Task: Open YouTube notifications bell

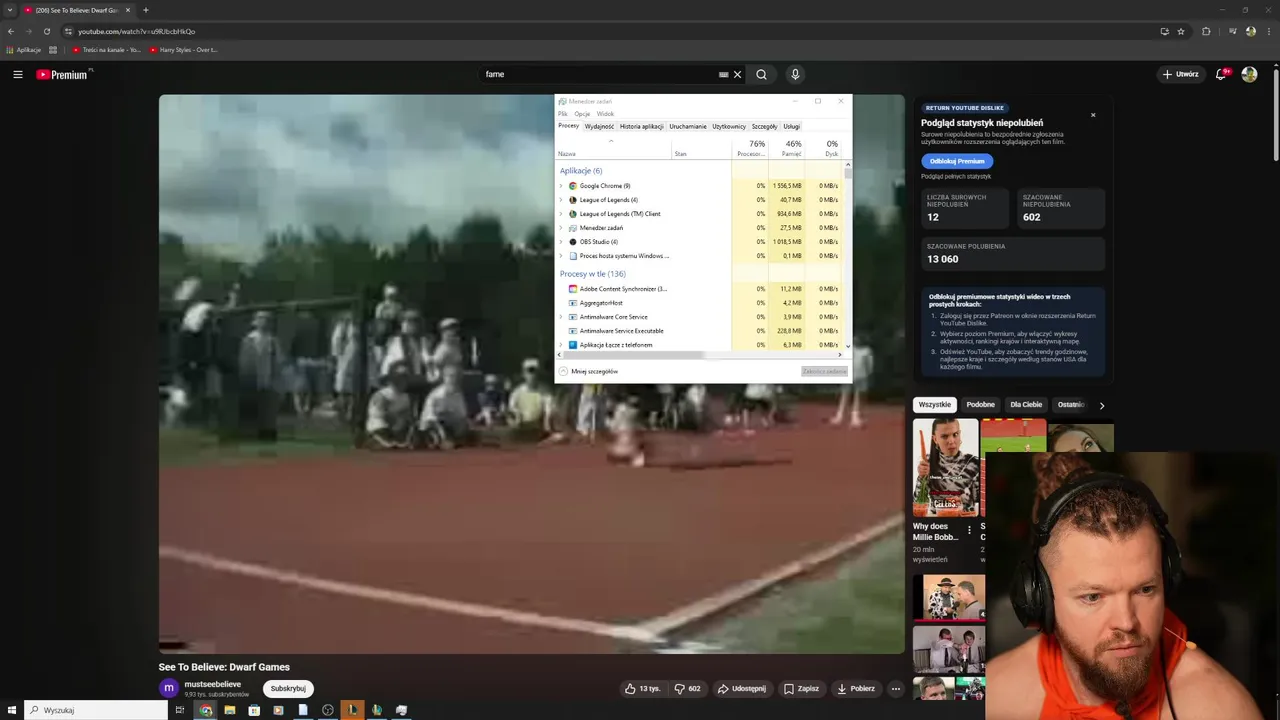Action: (1222, 74)
